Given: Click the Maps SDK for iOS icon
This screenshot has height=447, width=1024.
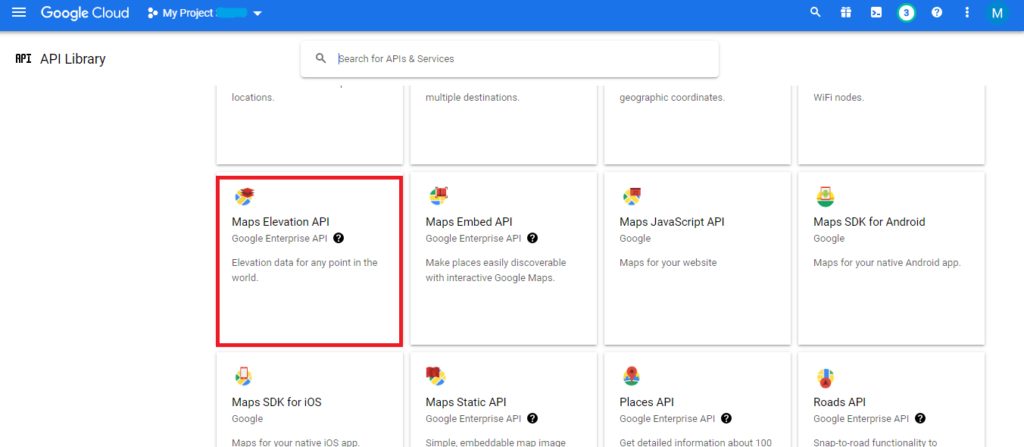Looking at the screenshot, I should (244, 375).
